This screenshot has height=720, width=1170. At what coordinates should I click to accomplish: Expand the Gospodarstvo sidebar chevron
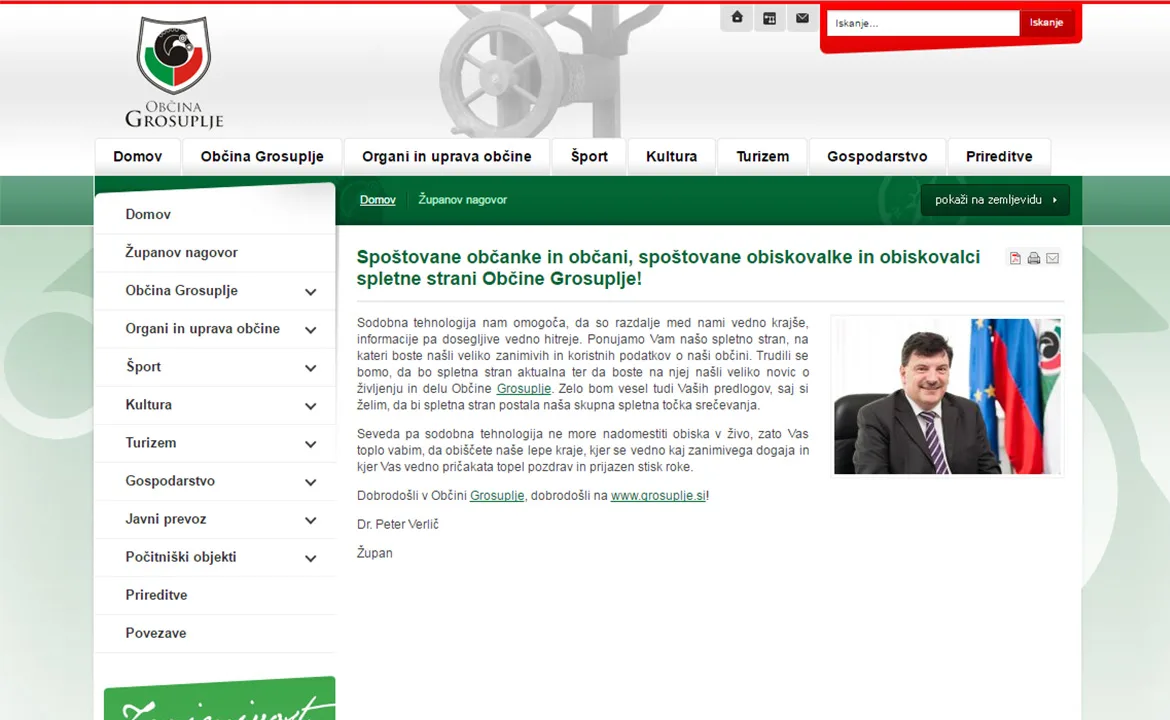tap(310, 481)
